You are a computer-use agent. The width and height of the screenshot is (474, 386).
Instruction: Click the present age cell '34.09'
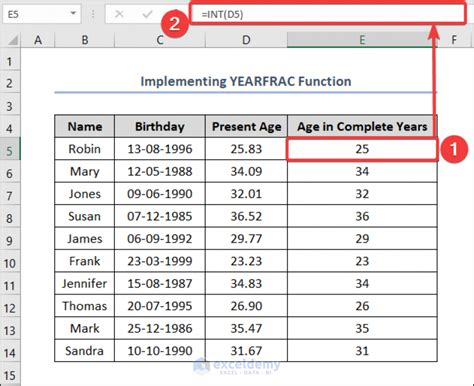[246, 171]
